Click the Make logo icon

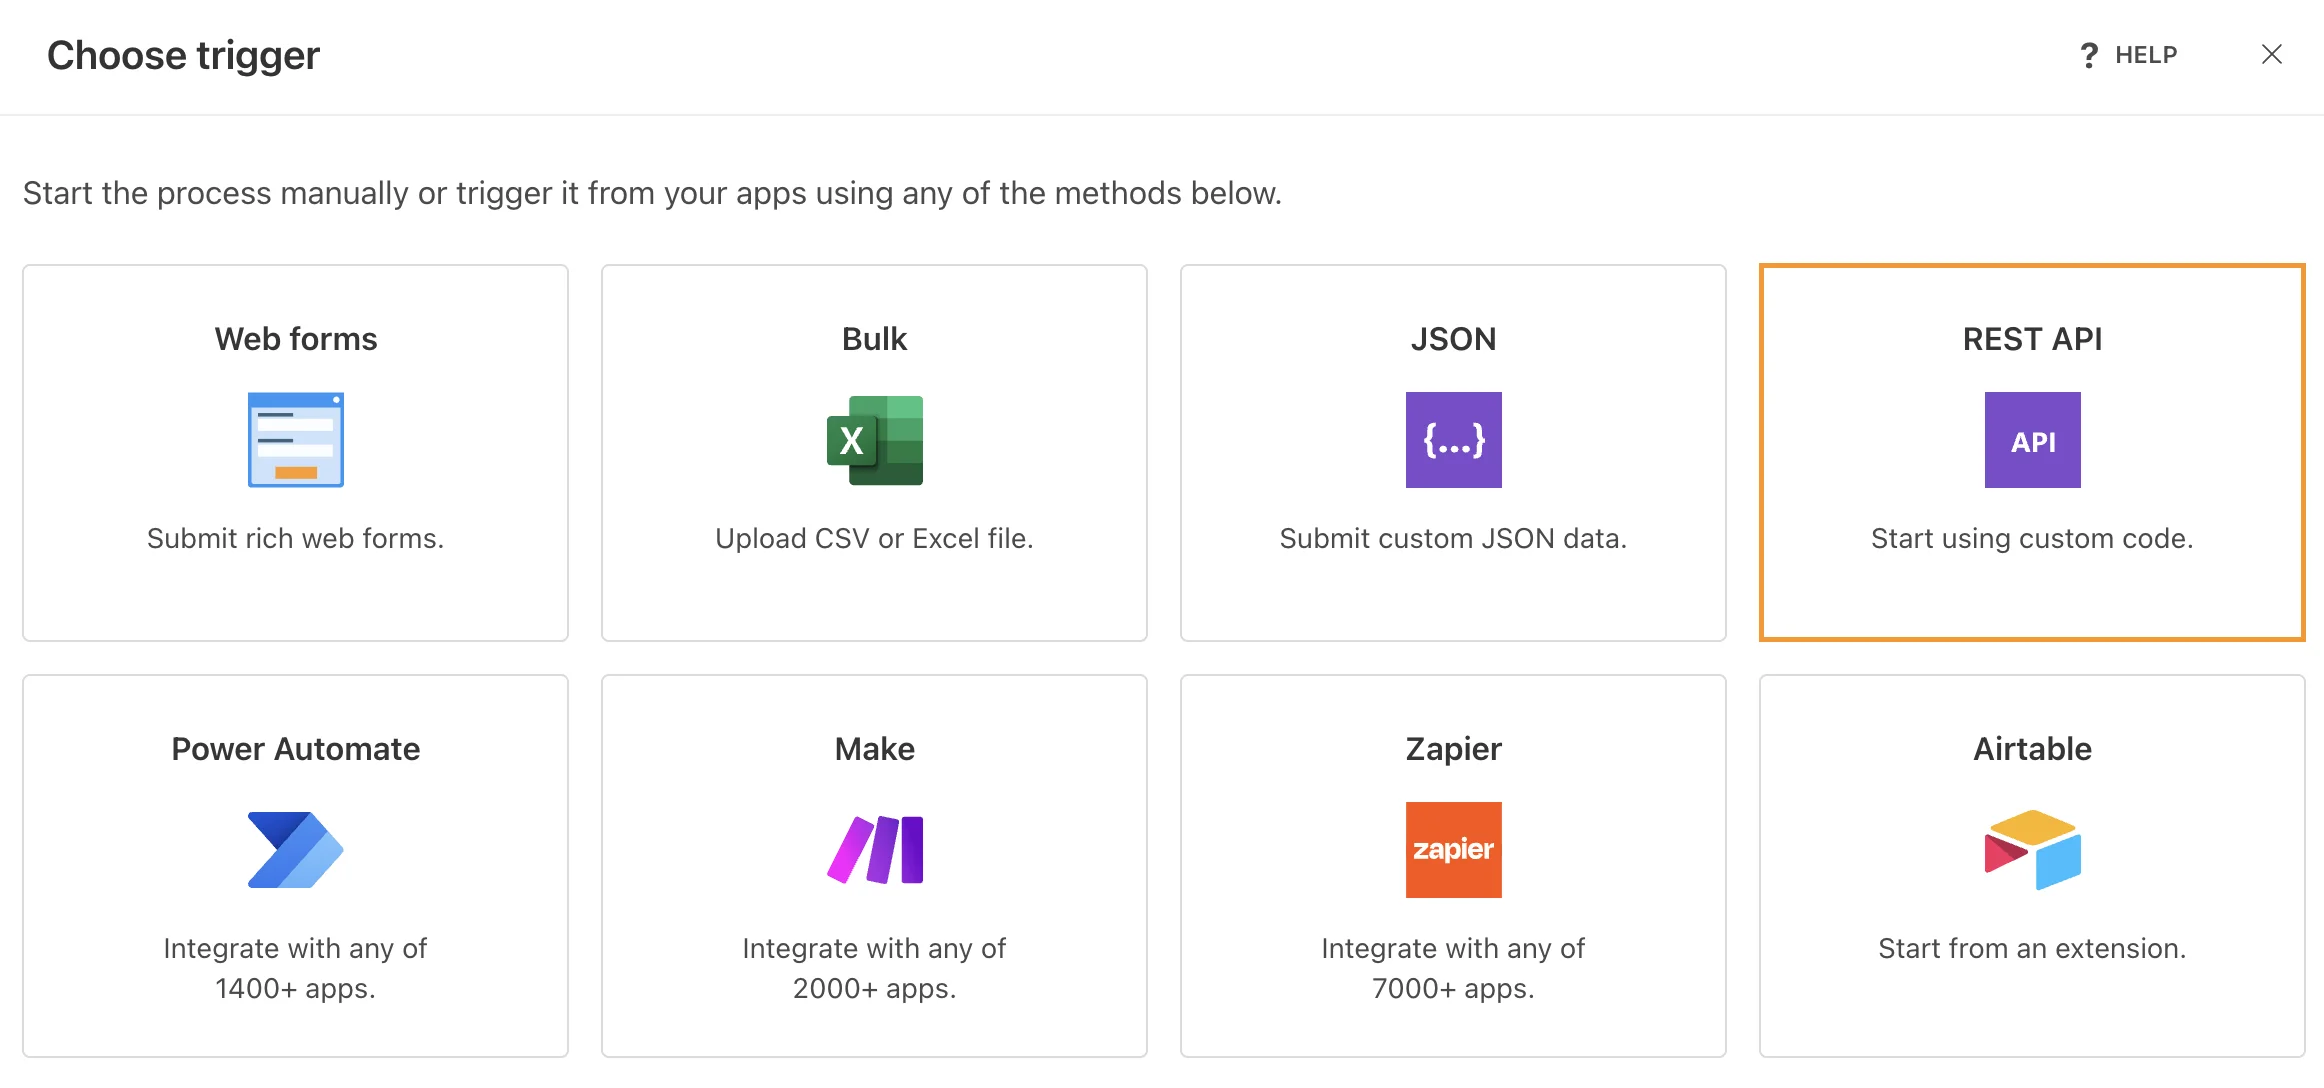click(x=873, y=850)
